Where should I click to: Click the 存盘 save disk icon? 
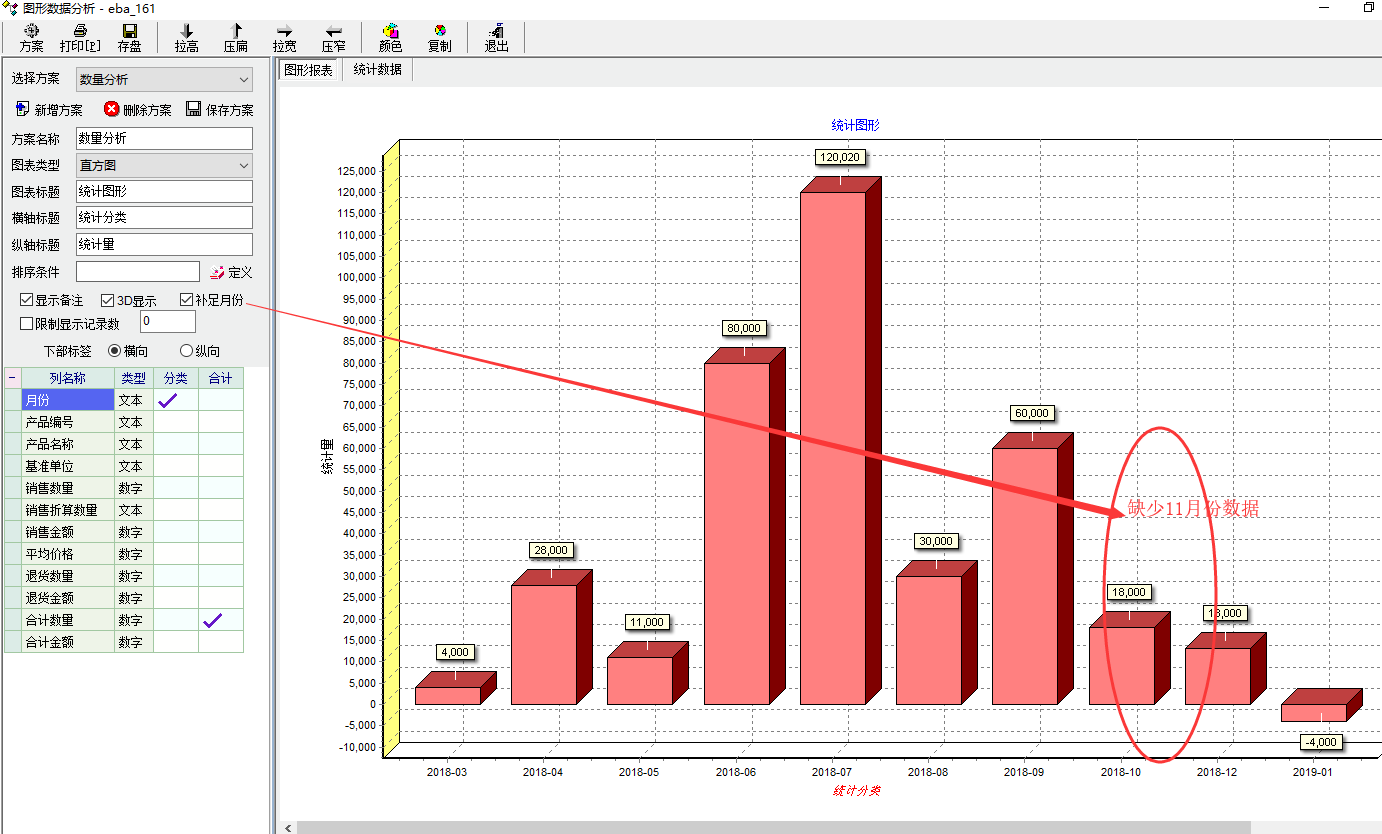click(x=129, y=32)
